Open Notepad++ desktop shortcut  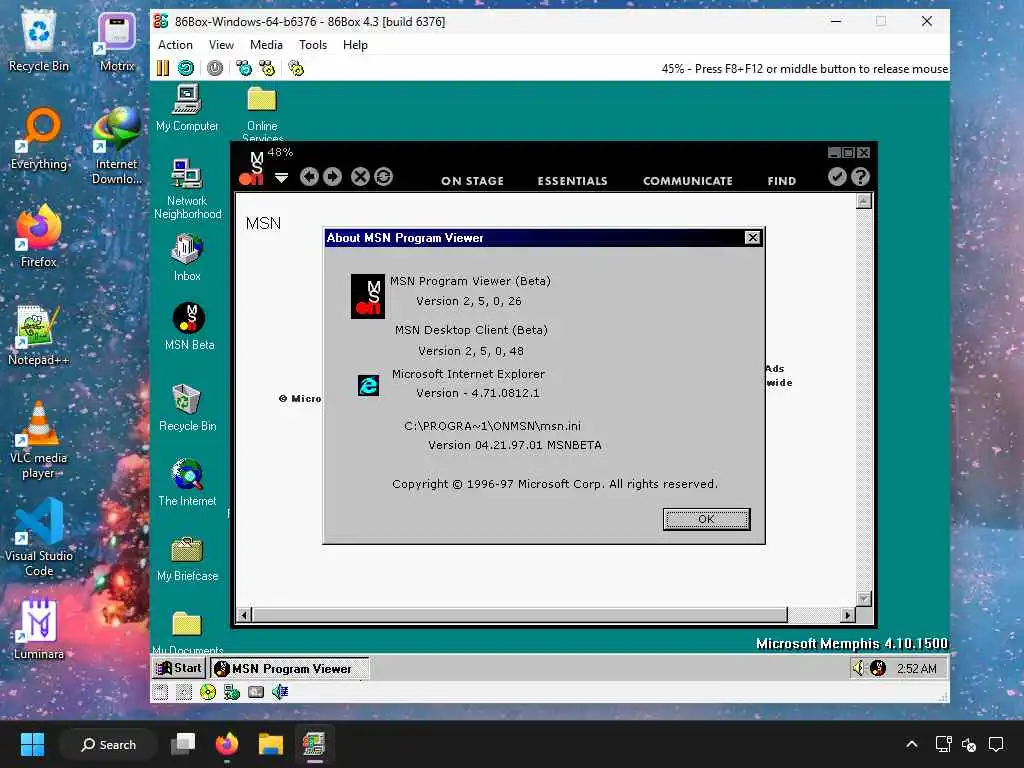(x=39, y=334)
